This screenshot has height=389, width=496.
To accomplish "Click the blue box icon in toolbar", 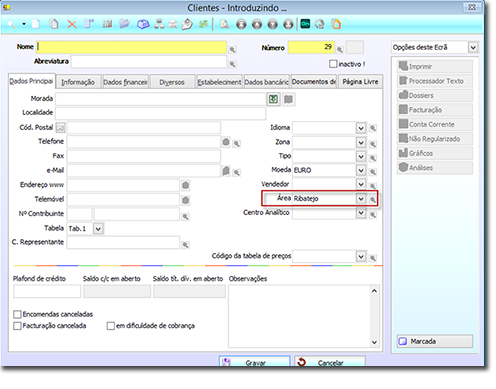I will click(143, 24).
